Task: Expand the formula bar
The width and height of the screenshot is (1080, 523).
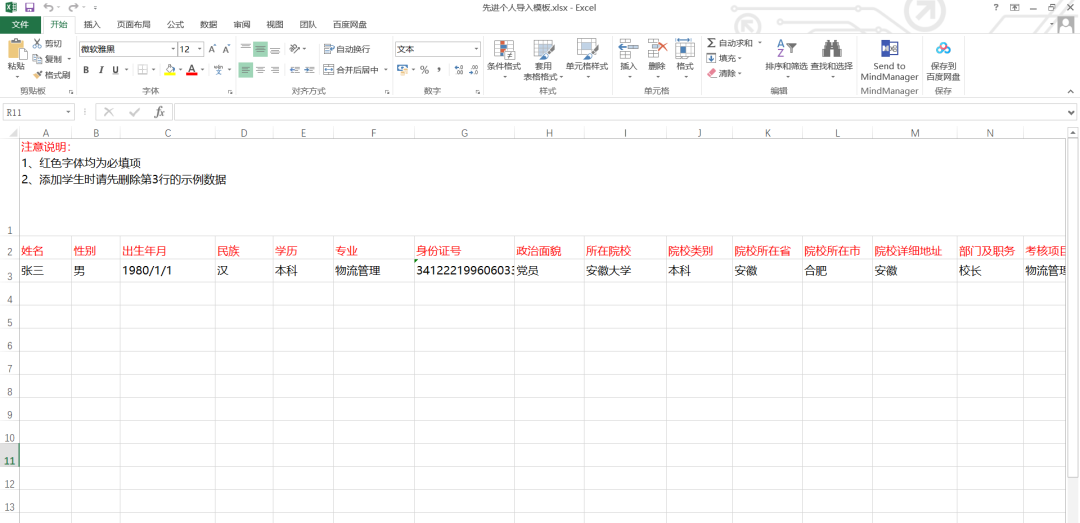Action: tap(1071, 112)
